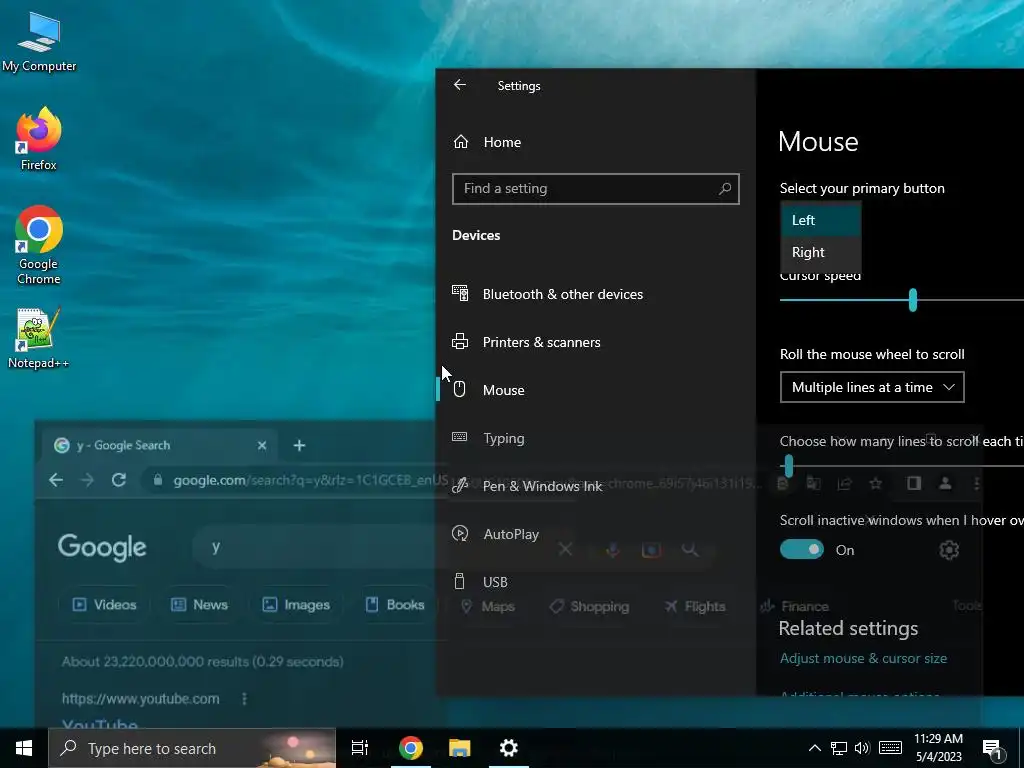Select the News filter in Google results

click(199, 605)
